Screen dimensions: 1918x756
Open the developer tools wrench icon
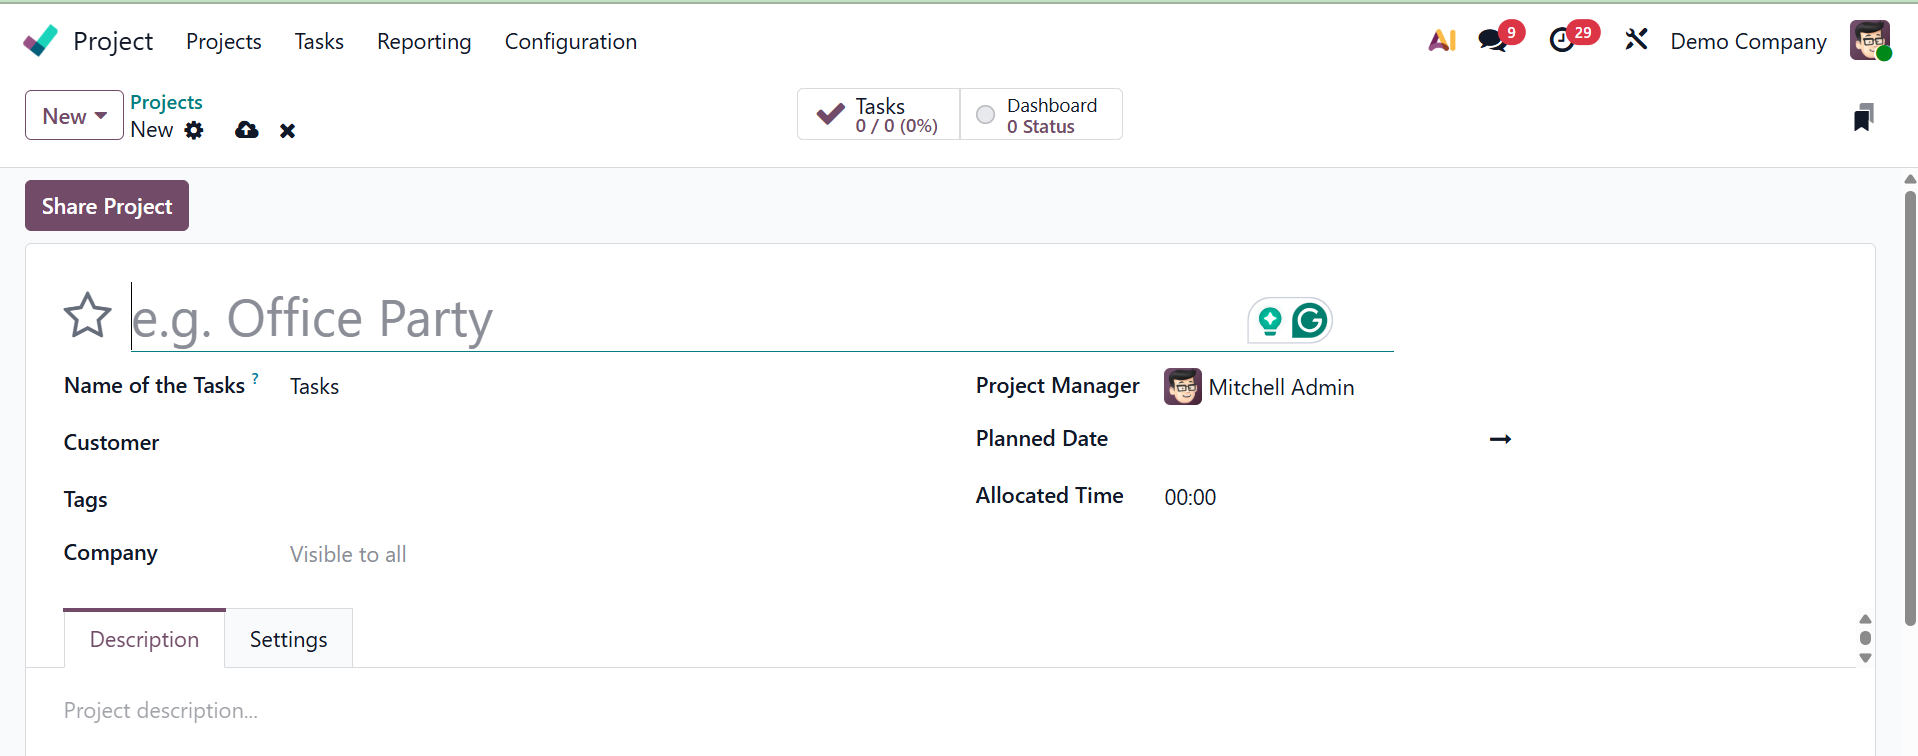click(1636, 40)
